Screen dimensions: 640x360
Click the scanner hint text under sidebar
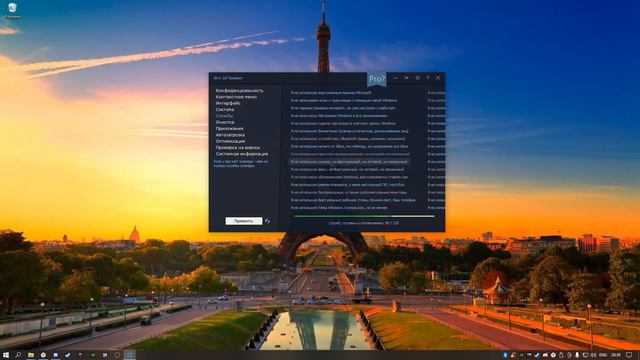241,163
